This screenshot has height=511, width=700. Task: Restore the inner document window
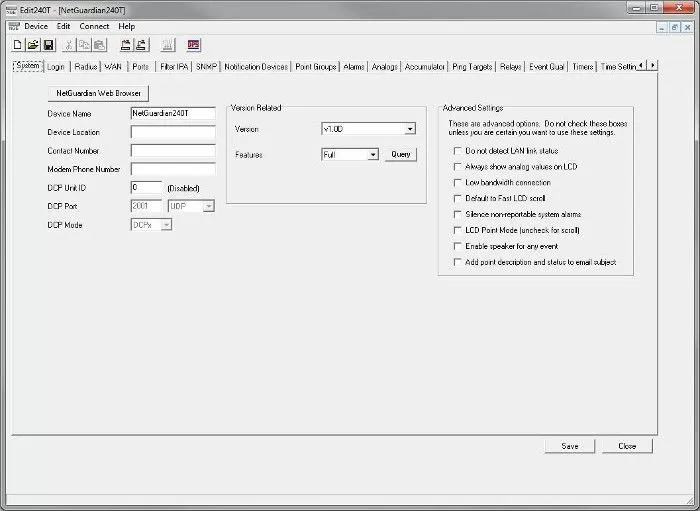[675, 27]
